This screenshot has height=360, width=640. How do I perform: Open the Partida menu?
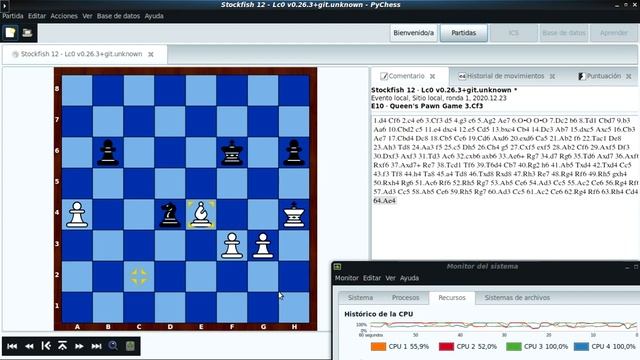[x=13, y=16]
